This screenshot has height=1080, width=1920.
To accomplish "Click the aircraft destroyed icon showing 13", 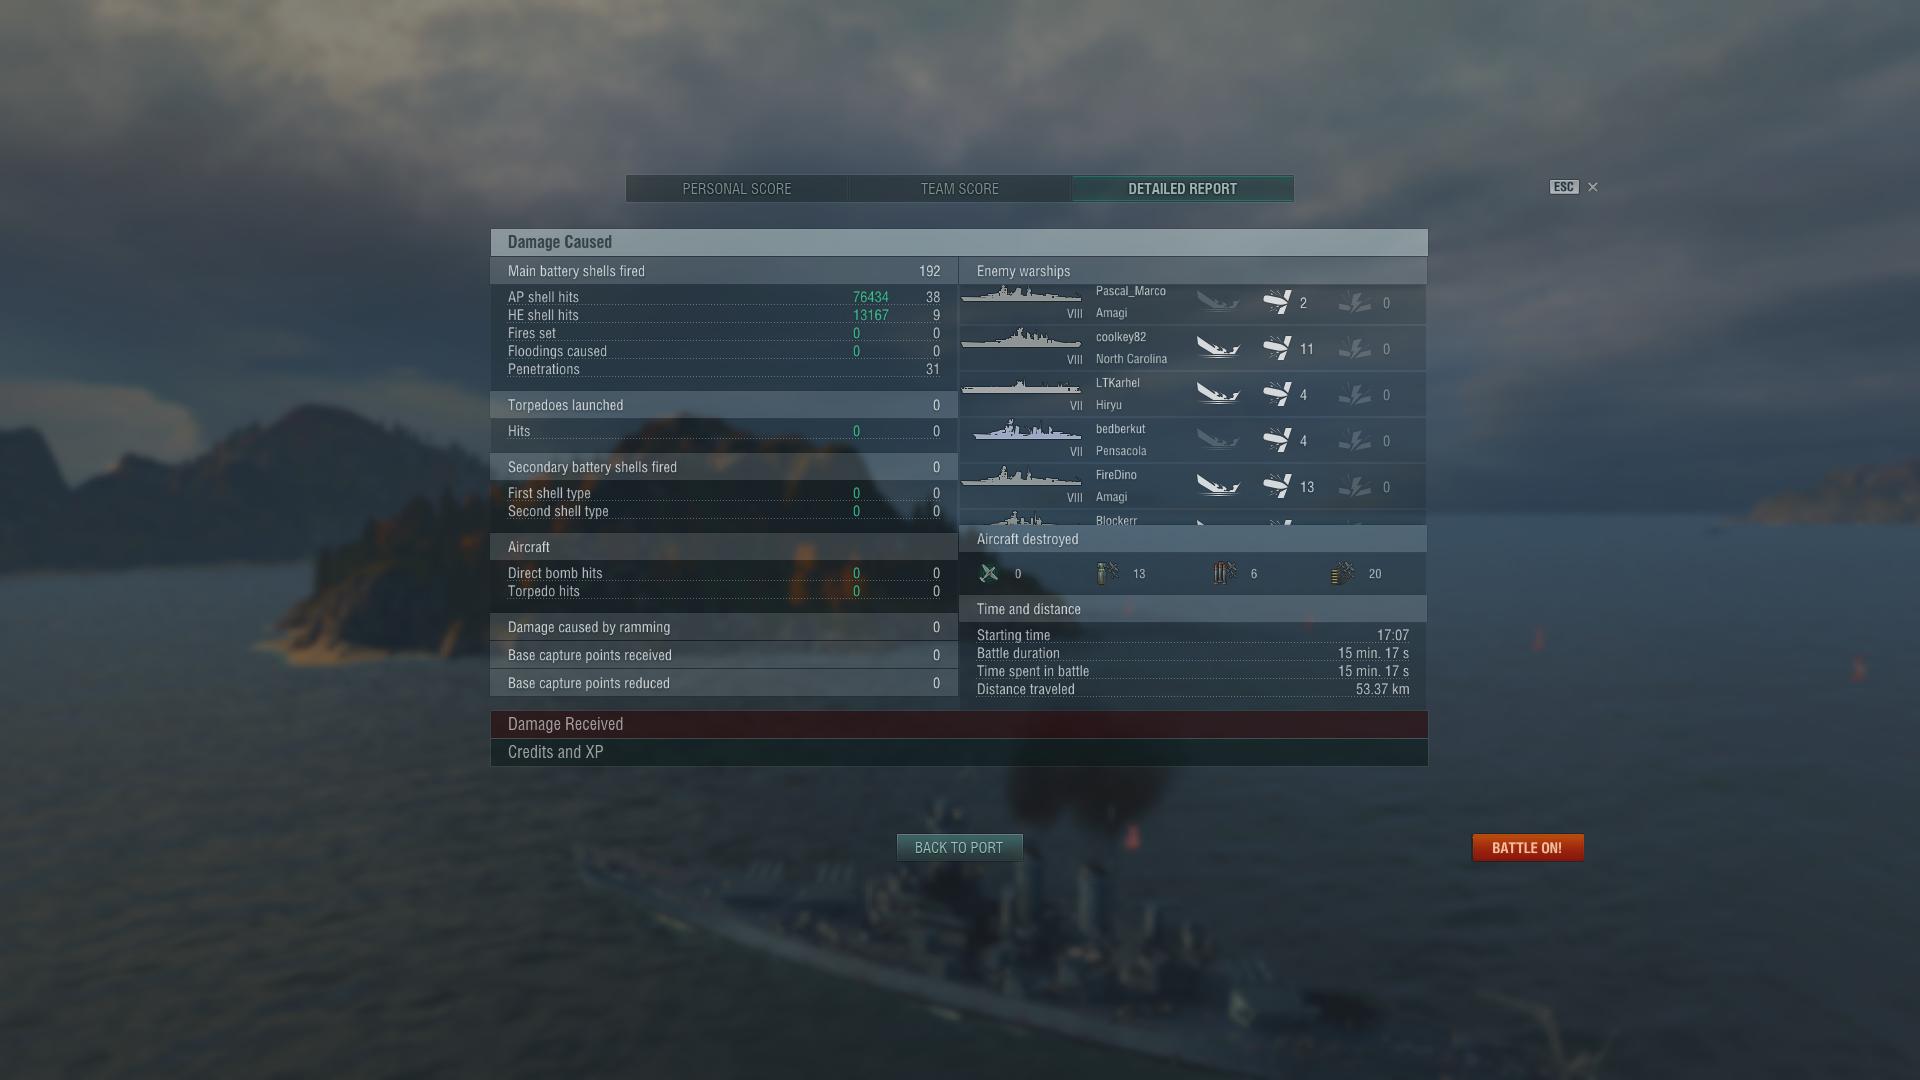I will pos(1107,573).
